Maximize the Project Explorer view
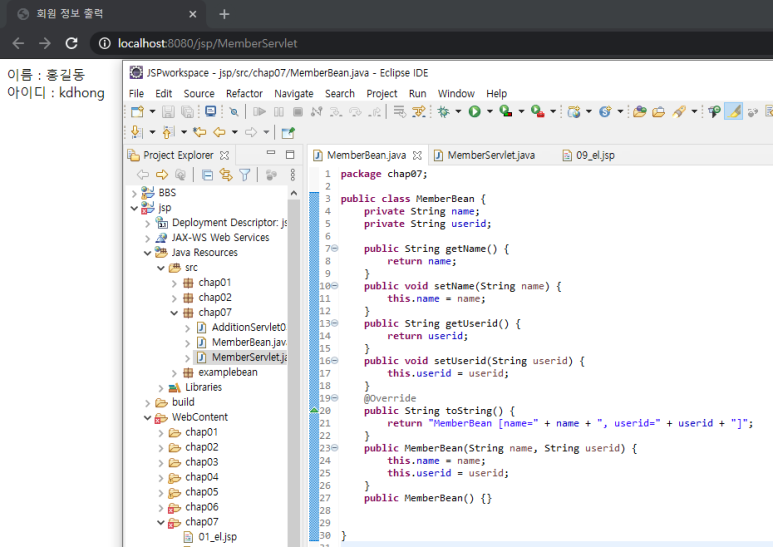Screen dimensions: 773x547 click(290, 155)
